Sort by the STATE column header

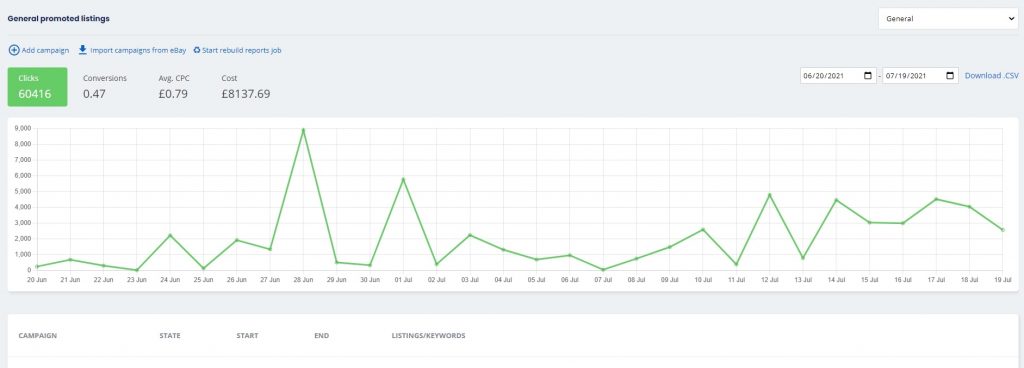(x=170, y=336)
